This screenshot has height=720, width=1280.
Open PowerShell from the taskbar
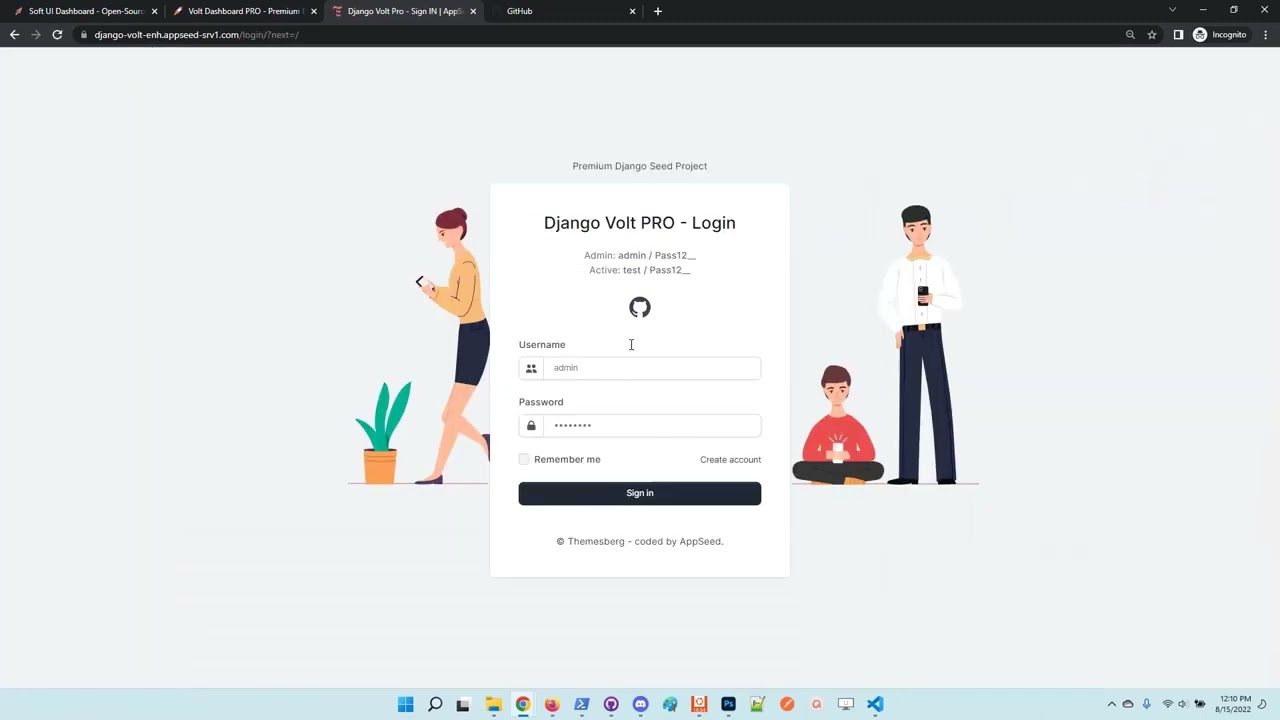[x=581, y=704]
